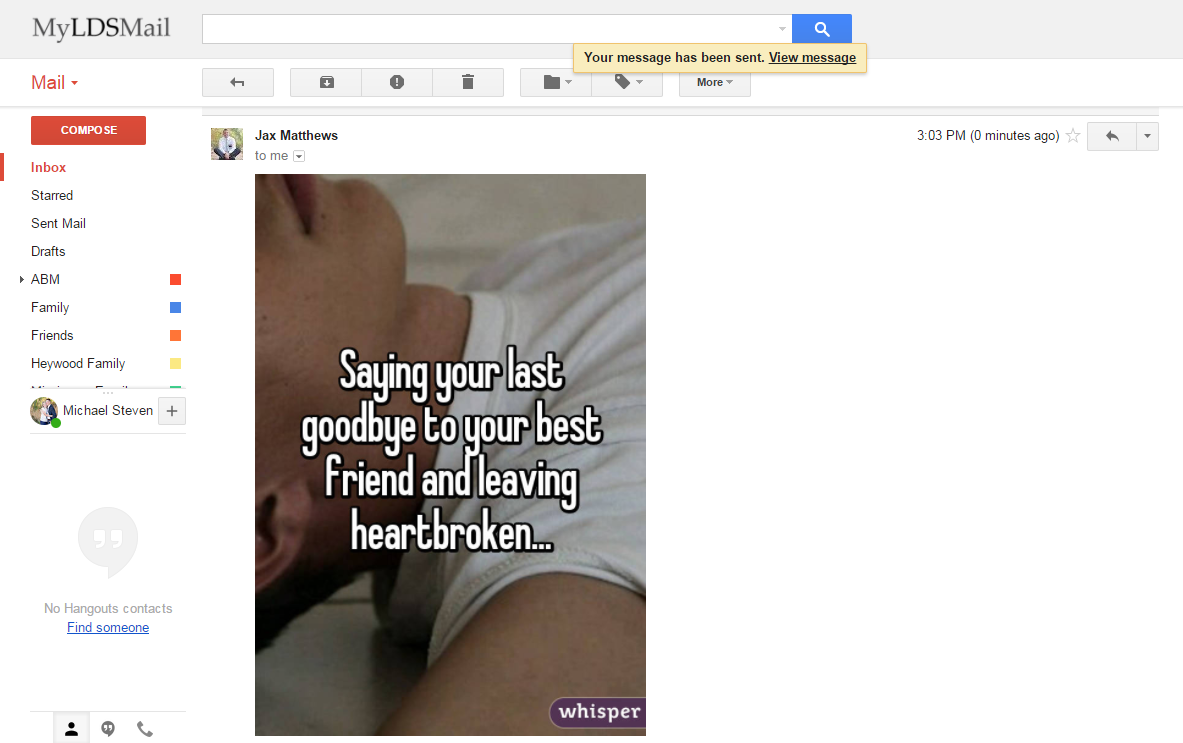Click the View message link
Viewport: 1183px width, 743px height.
pos(813,57)
